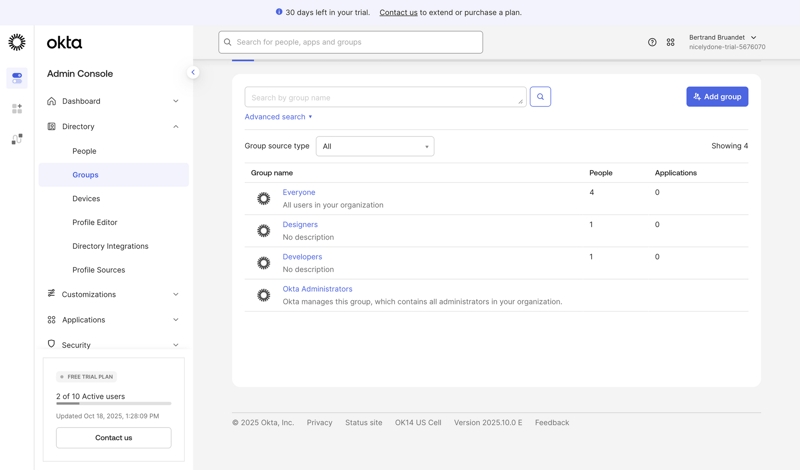Screen dimensions: 800x470
Task: Click the Okta Administrators group icon
Action: (x=264, y=295)
